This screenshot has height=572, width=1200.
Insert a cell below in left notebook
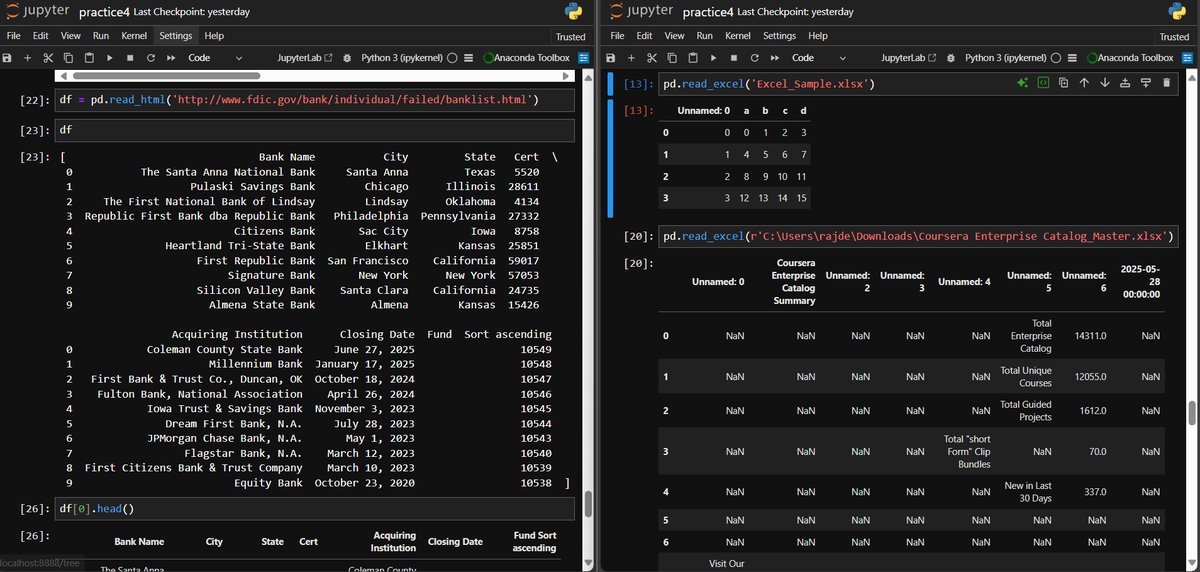click(x=28, y=58)
